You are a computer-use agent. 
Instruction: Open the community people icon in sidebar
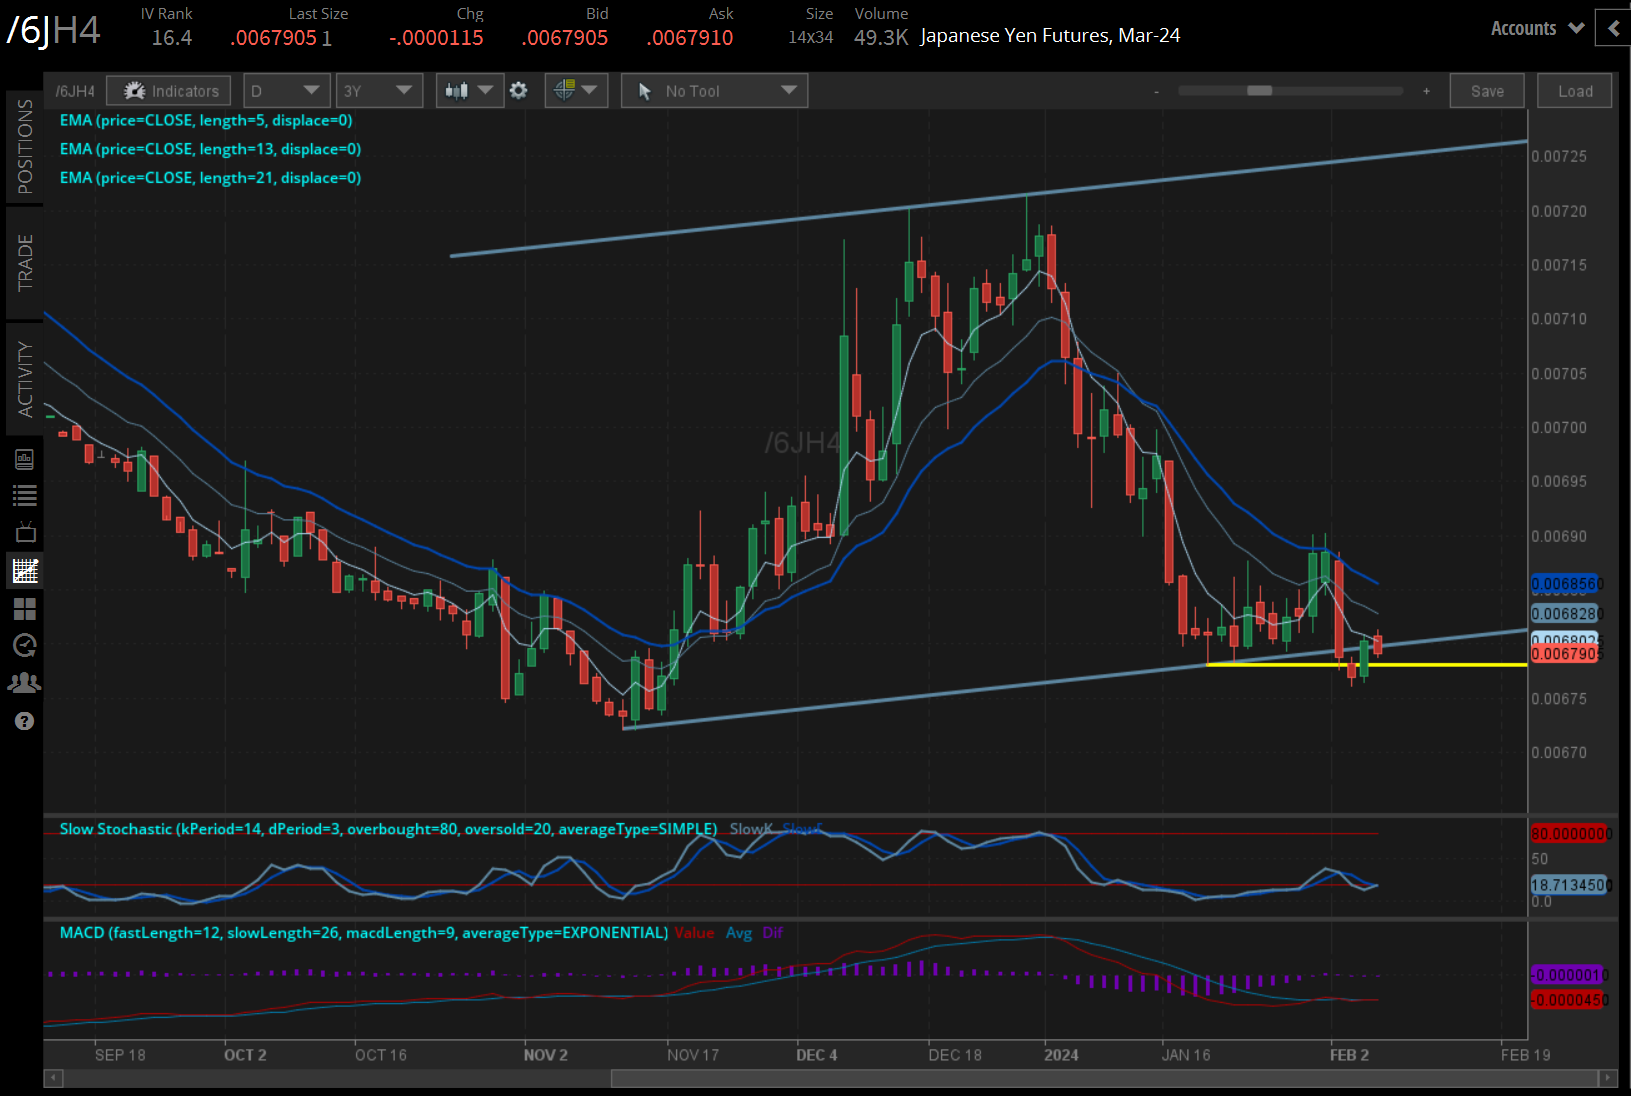pyautogui.click(x=25, y=683)
